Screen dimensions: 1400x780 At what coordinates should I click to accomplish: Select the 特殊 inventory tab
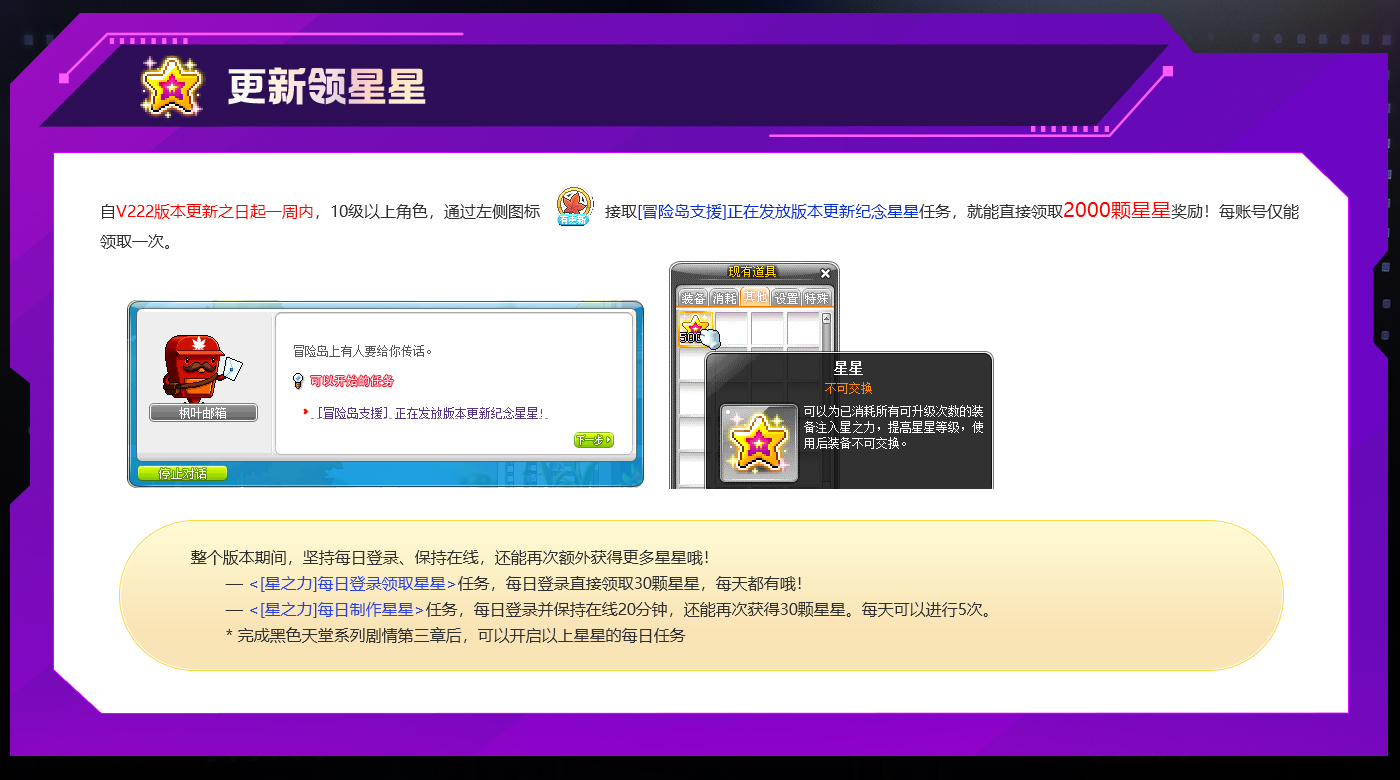click(816, 298)
